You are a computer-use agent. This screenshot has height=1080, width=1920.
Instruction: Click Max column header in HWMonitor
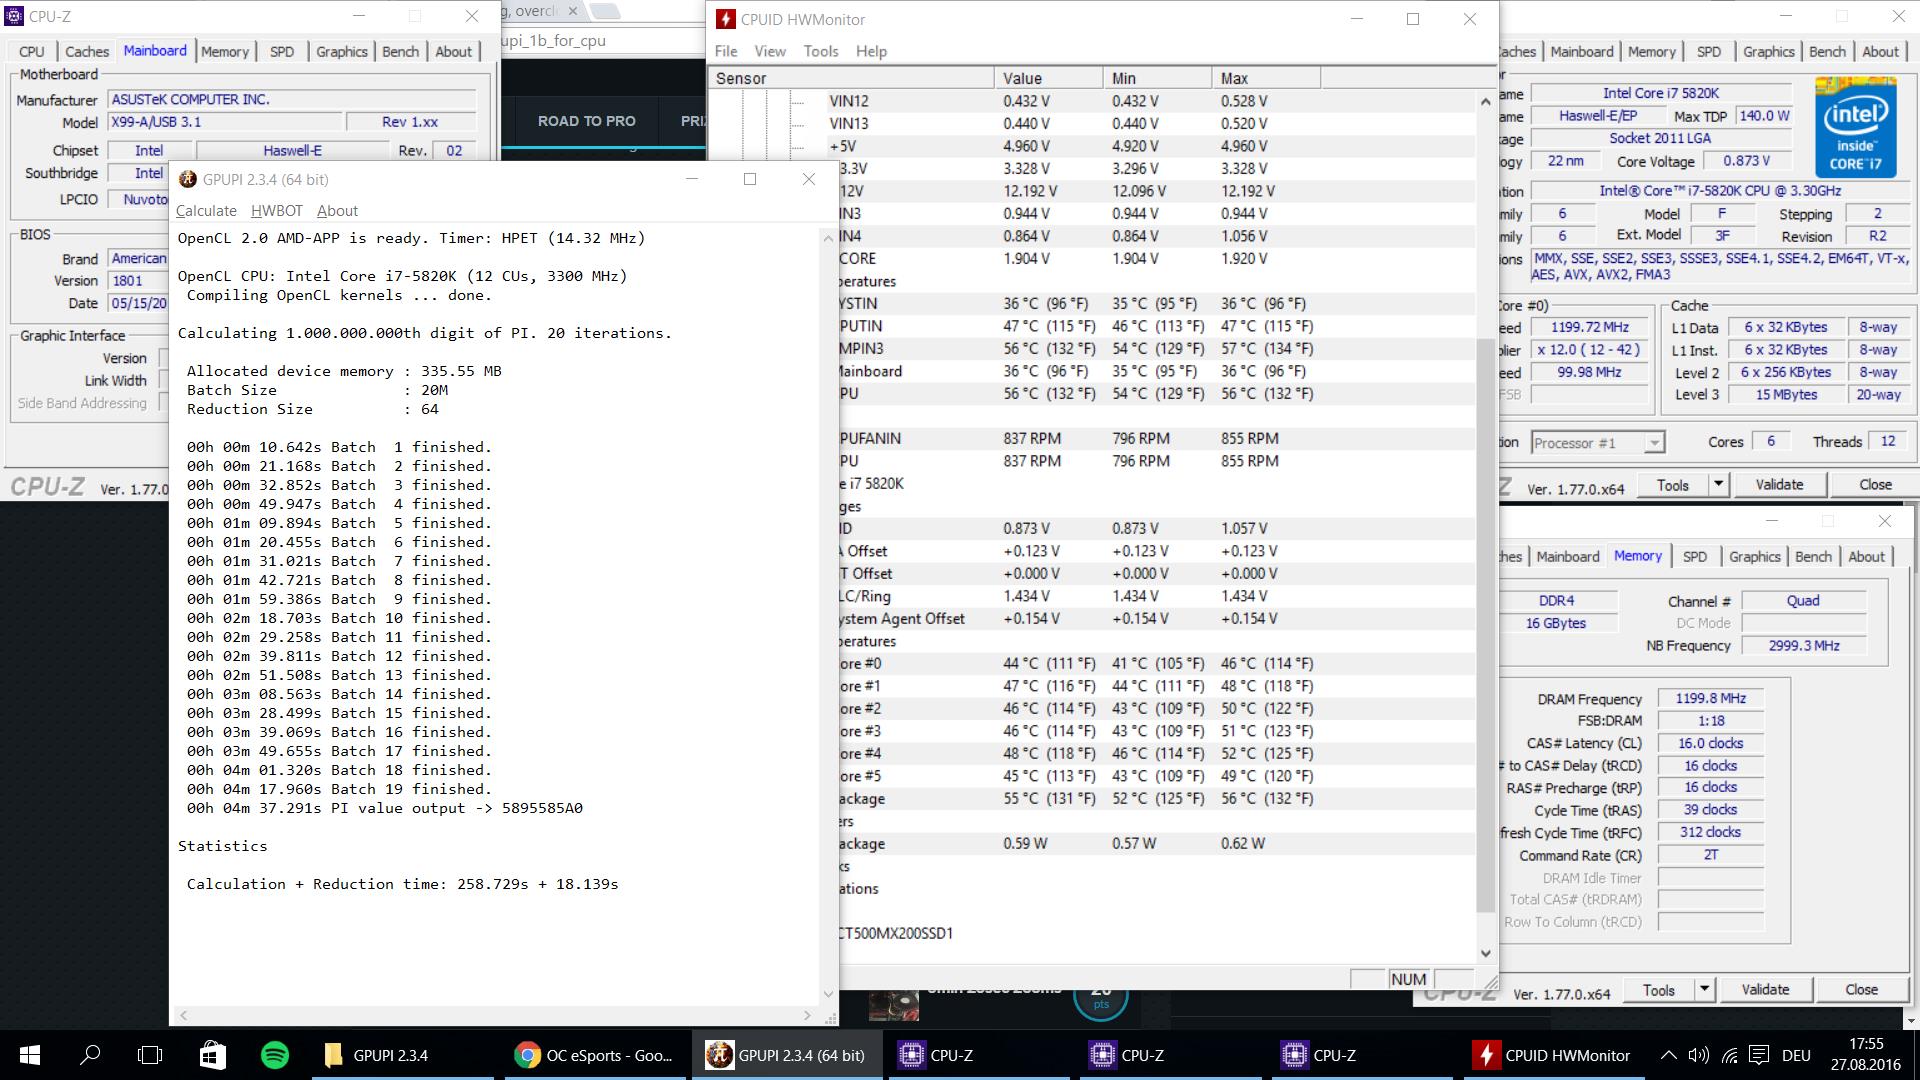pos(1266,78)
